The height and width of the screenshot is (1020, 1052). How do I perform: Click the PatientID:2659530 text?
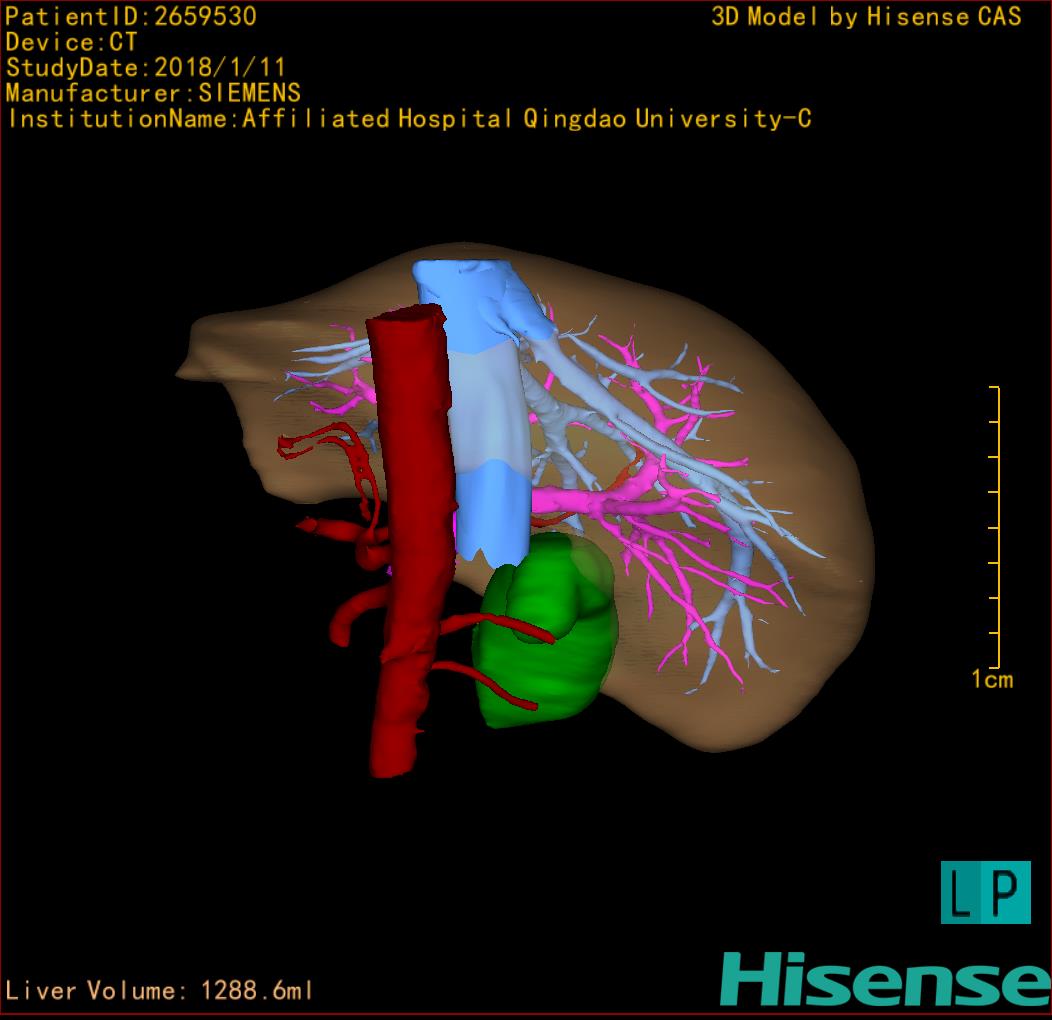131,17
